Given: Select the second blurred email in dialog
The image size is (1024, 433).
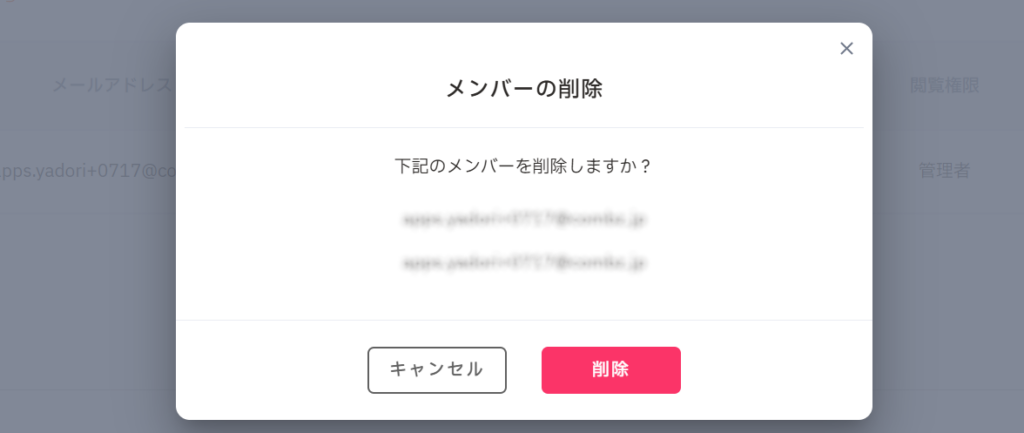Looking at the screenshot, I should [x=524, y=263].
